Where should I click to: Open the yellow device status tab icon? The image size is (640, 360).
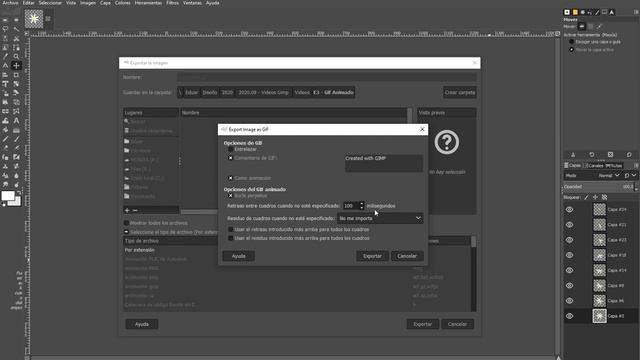575,12
